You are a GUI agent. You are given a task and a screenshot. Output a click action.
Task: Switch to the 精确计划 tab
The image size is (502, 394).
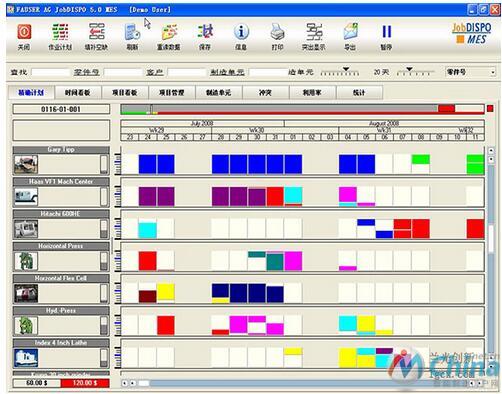coord(31,92)
